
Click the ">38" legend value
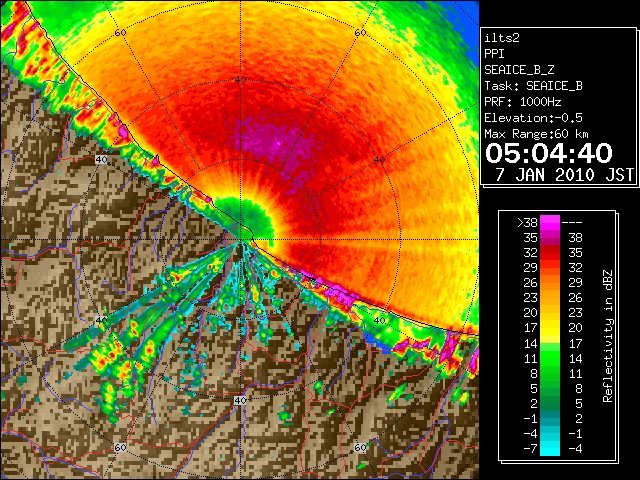pyautogui.click(x=527, y=223)
